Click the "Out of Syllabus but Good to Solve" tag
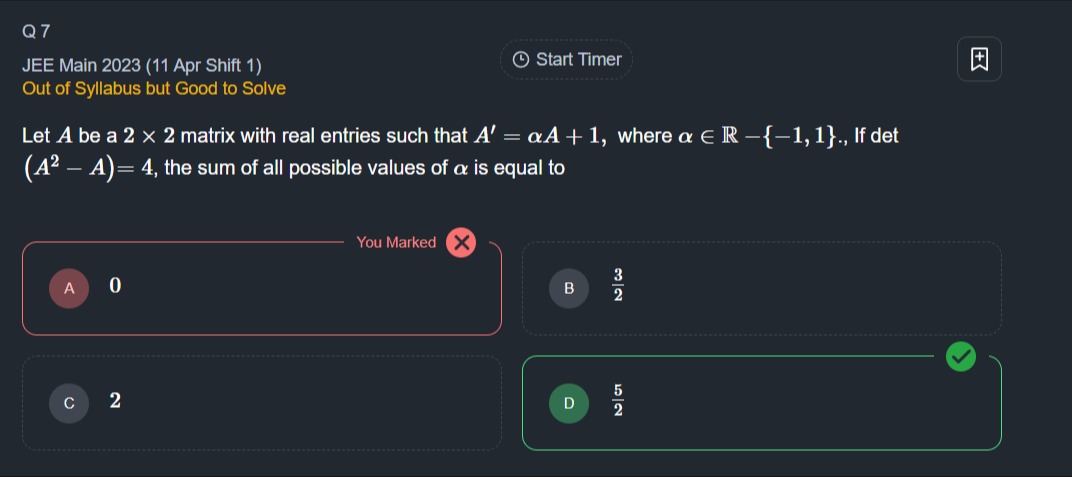This screenshot has height=477, width=1072. 154,89
